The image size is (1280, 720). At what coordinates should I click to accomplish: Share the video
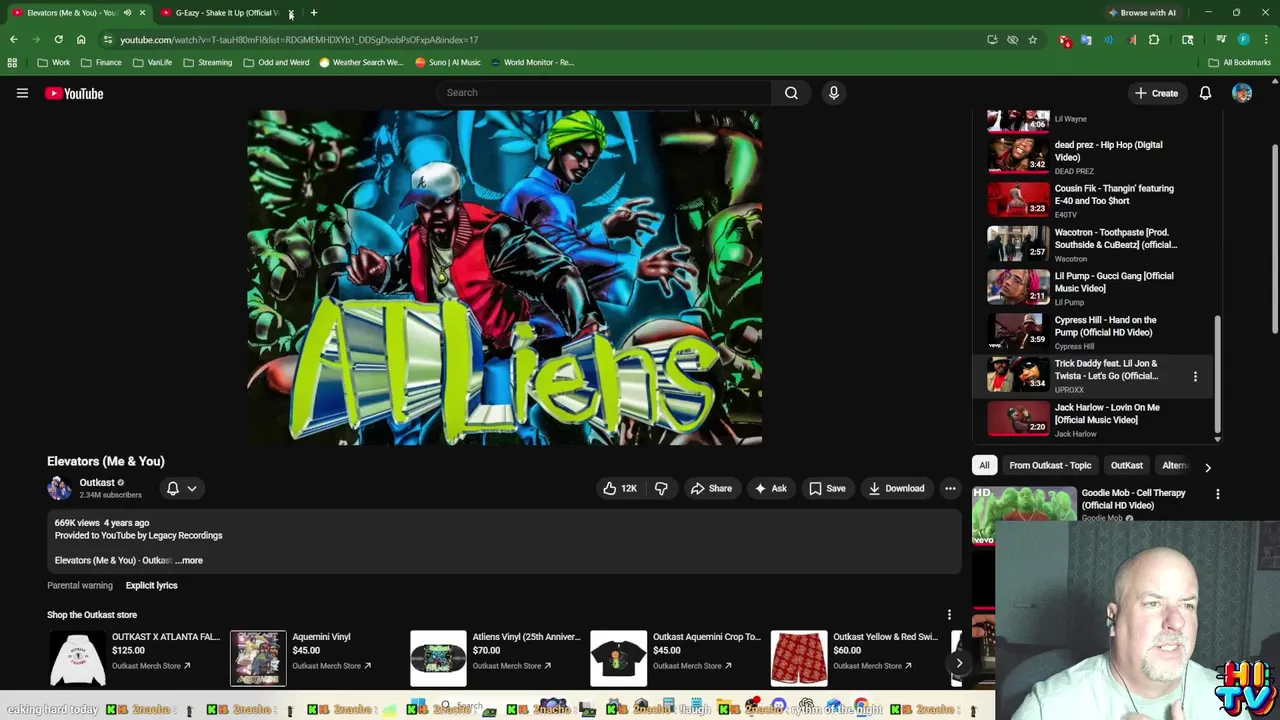click(x=711, y=488)
